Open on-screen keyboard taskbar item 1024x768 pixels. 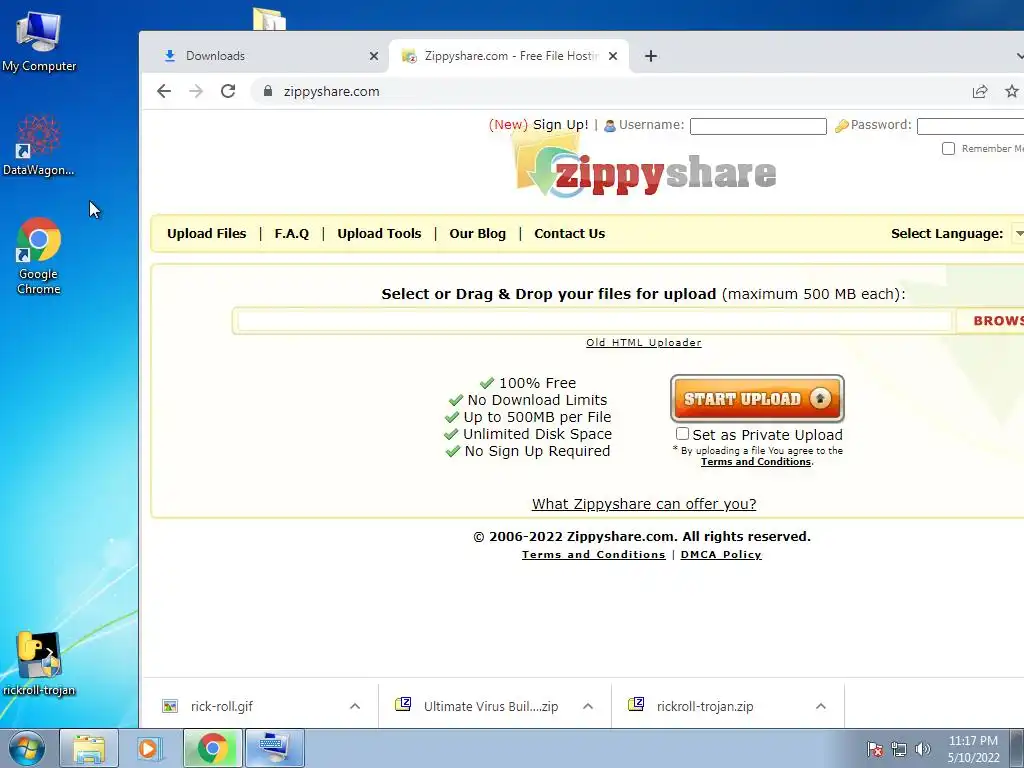[274, 748]
